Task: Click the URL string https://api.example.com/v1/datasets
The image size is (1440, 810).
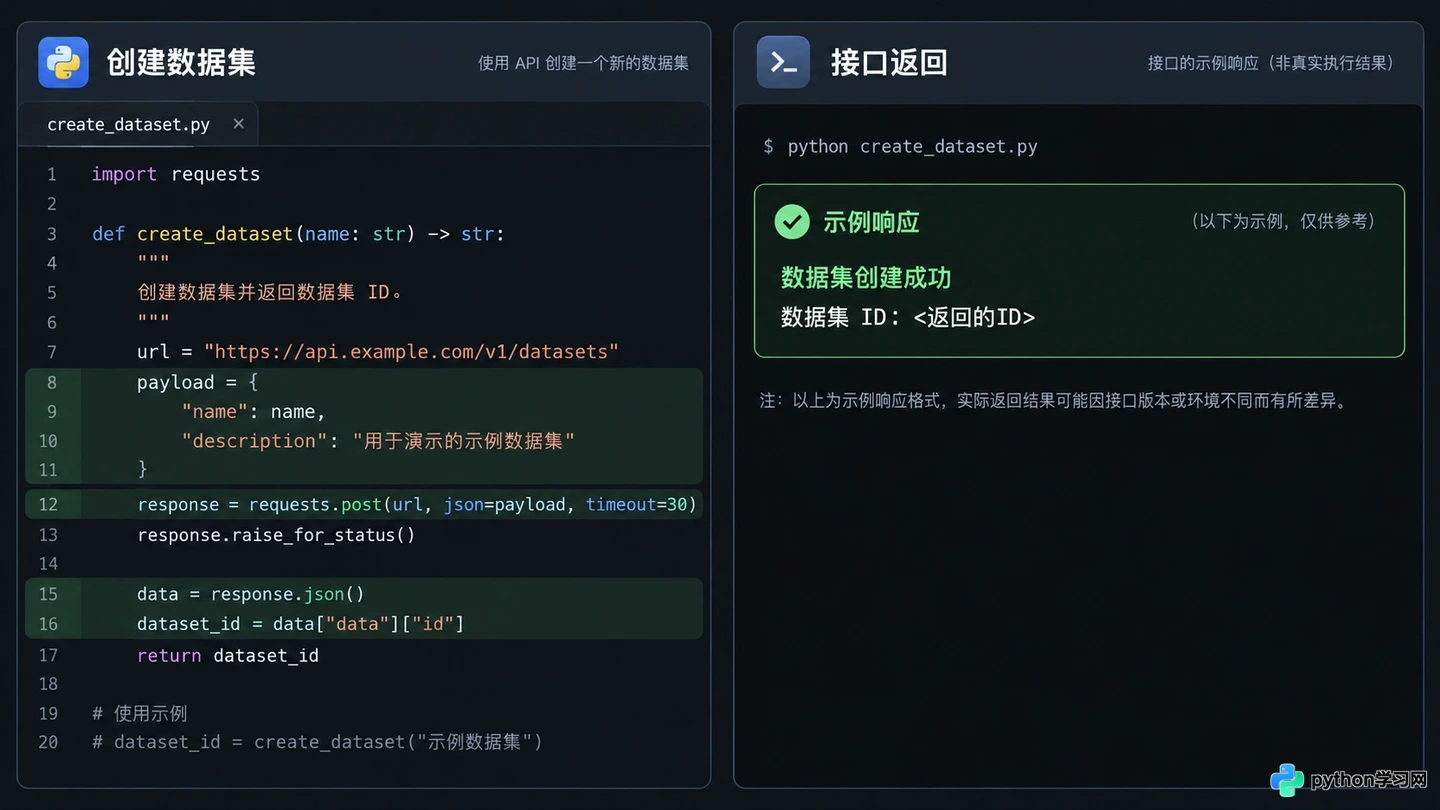Action: (x=412, y=352)
